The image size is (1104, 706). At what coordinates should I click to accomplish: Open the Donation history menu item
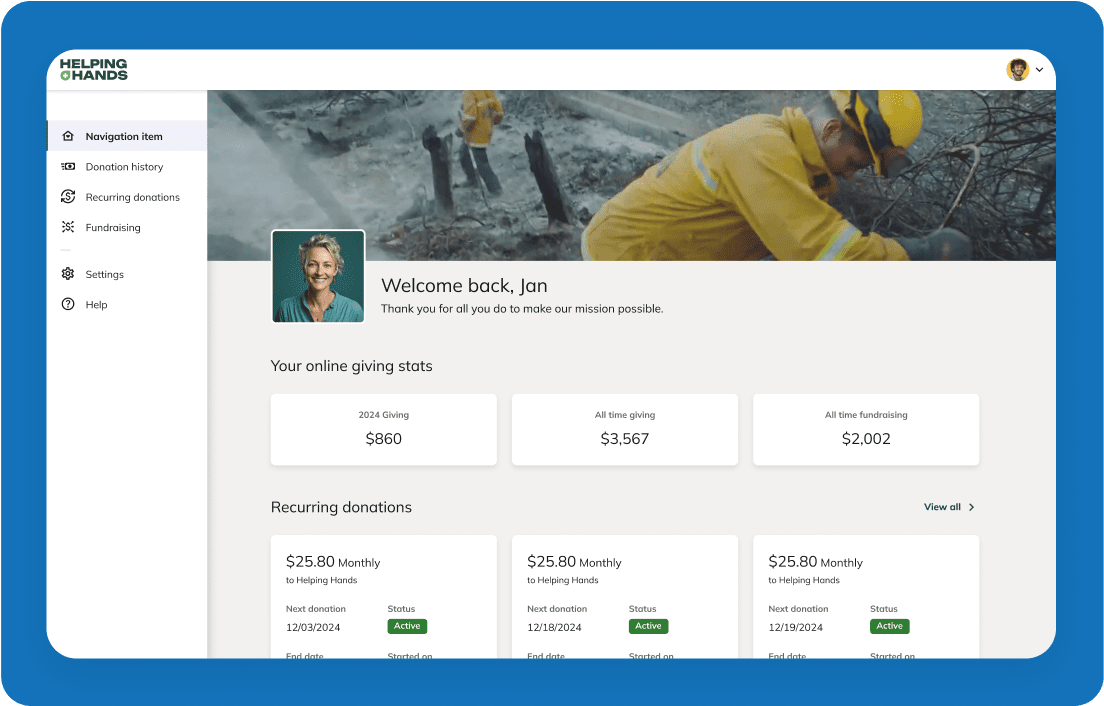[124, 167]
